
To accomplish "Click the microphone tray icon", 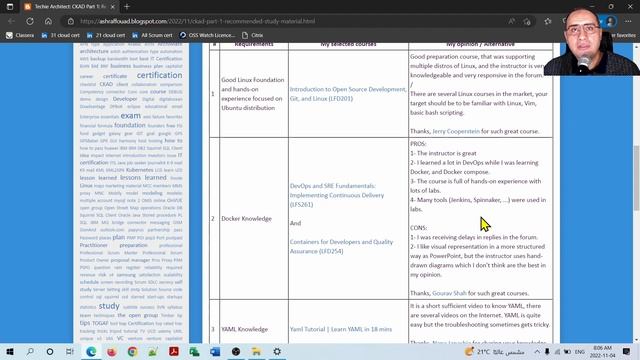I will (547, 351).
